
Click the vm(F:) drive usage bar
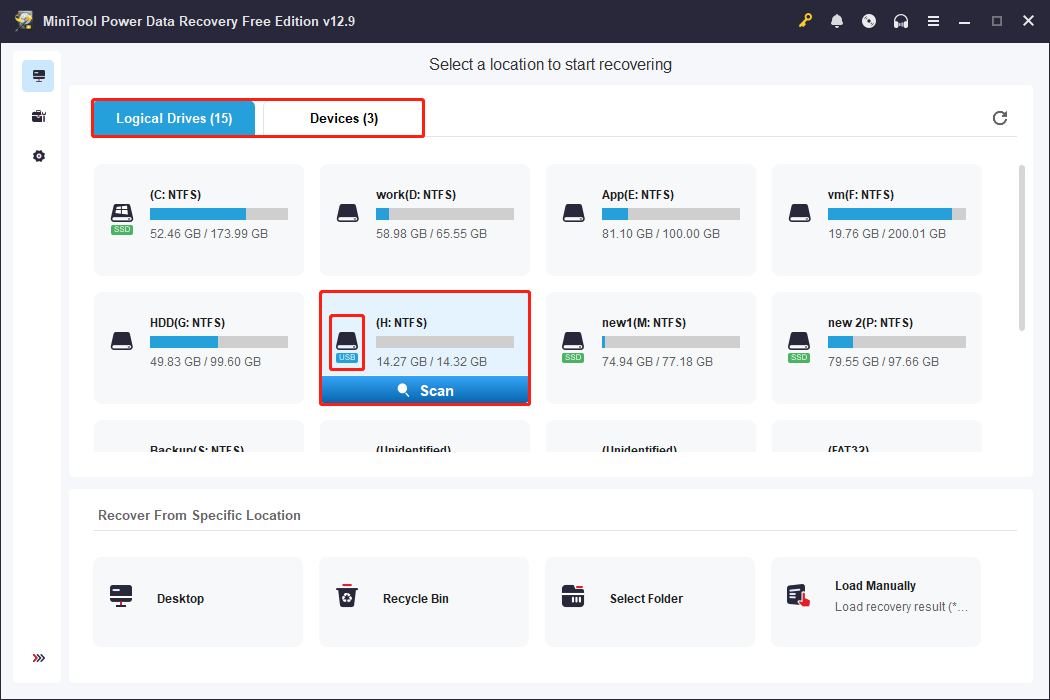[897, 214]
